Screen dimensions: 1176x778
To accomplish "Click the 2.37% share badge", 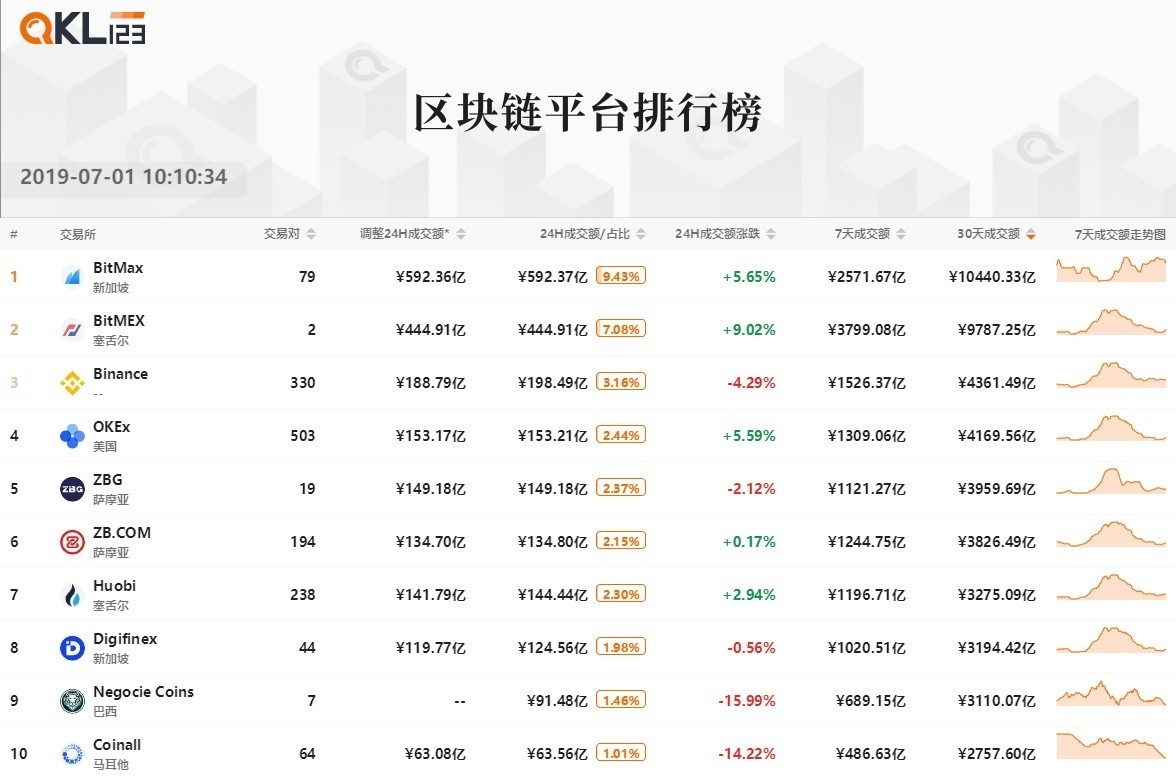I will (x=621, y=488).
